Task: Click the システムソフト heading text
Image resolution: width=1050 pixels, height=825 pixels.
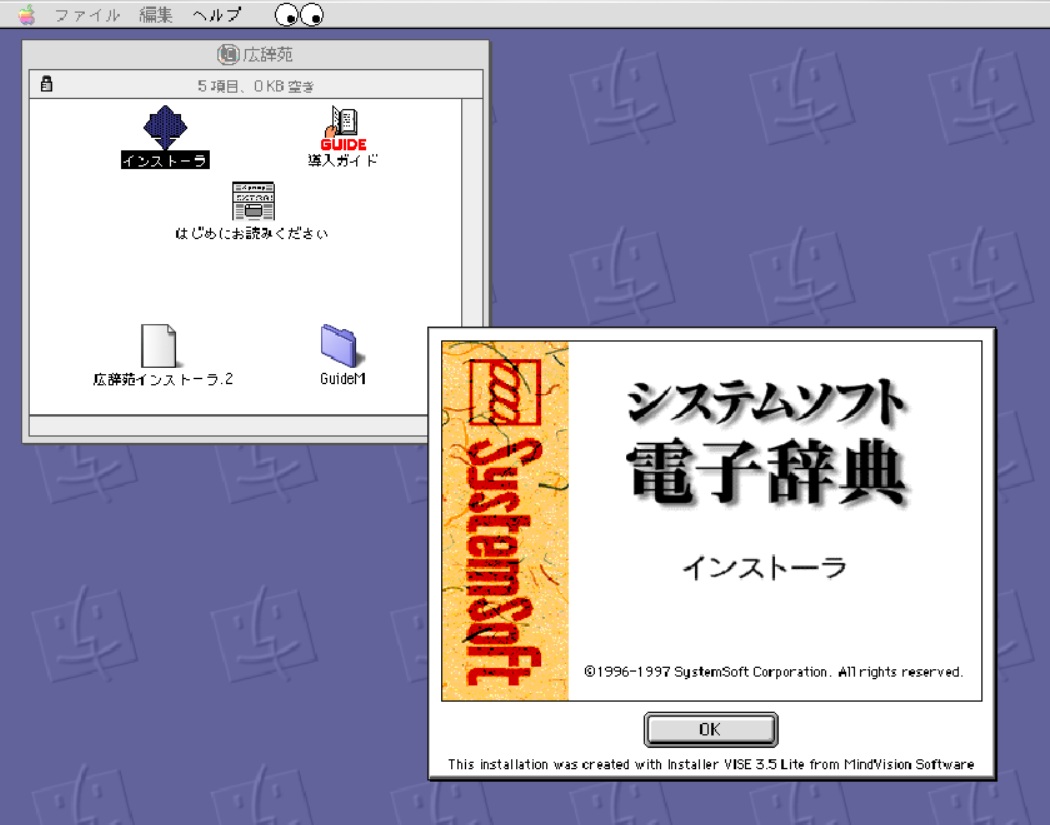Action: click(765, 403)
